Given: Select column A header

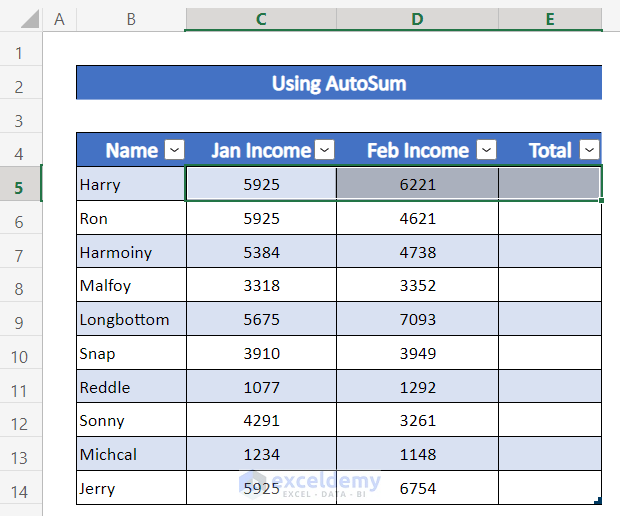Looking at the screenshot, I should pos(59,19).
